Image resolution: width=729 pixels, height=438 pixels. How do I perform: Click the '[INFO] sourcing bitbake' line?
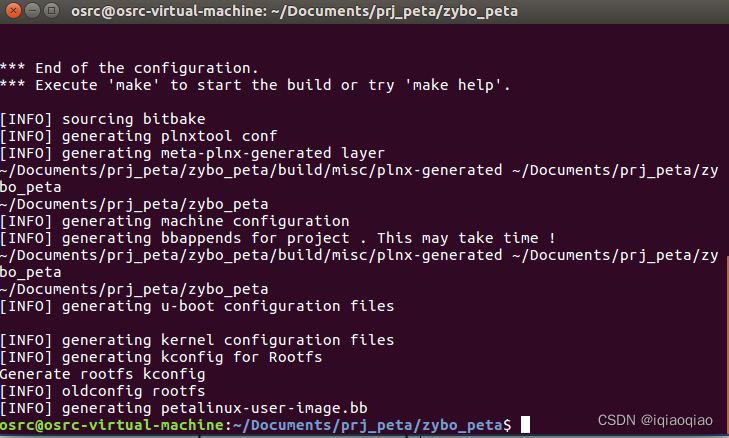[102, 119]
